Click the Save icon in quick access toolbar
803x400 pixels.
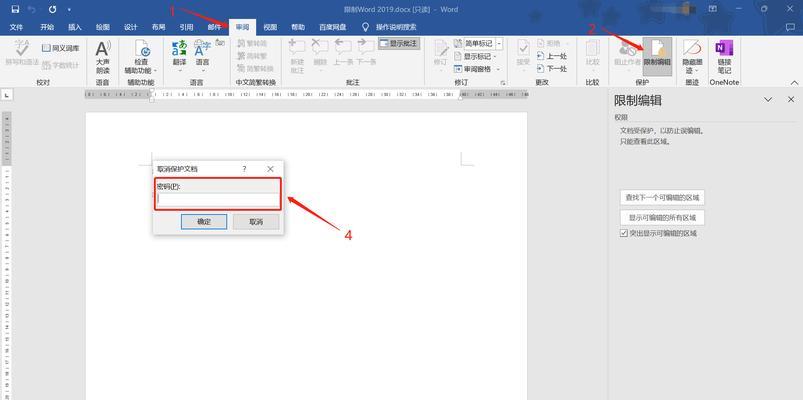pyautogui.click(x=15, y=9)
